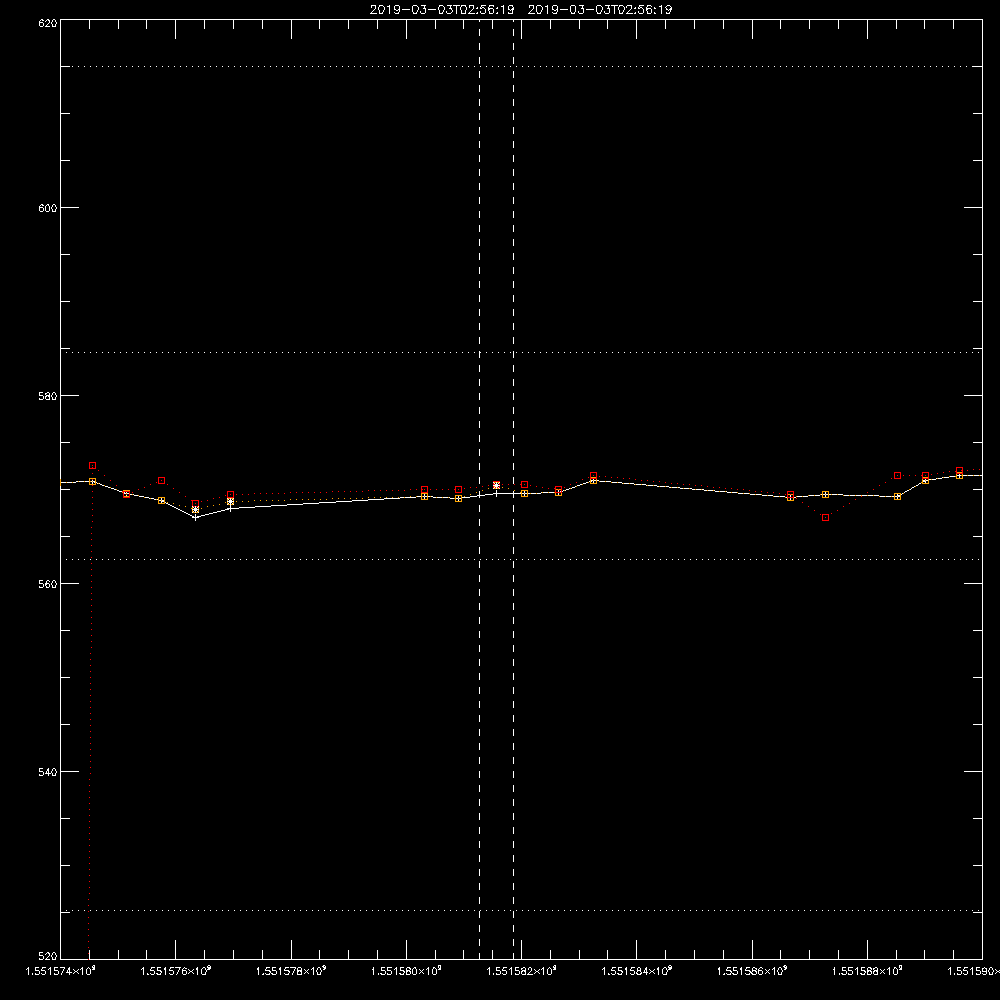Click the left dashed vertical marker line
Screen dimensions: 1000x1000
[x=480, y=489]
